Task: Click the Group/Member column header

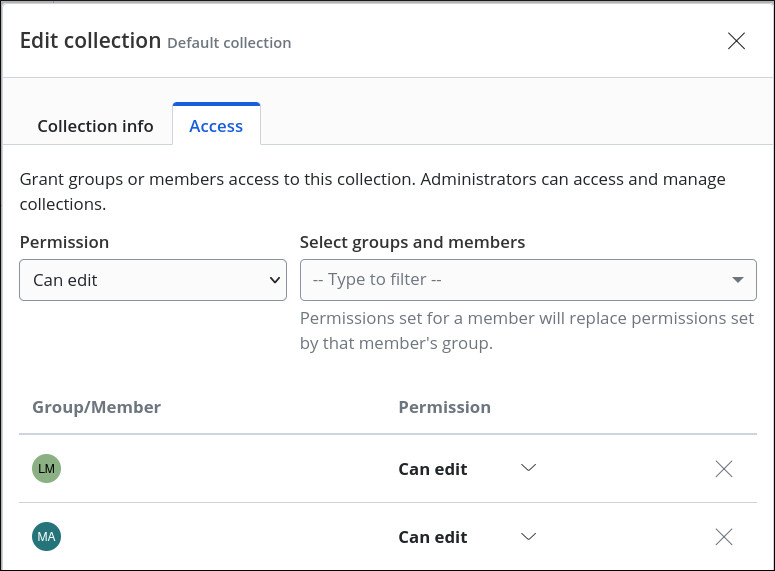Action: 96,407
